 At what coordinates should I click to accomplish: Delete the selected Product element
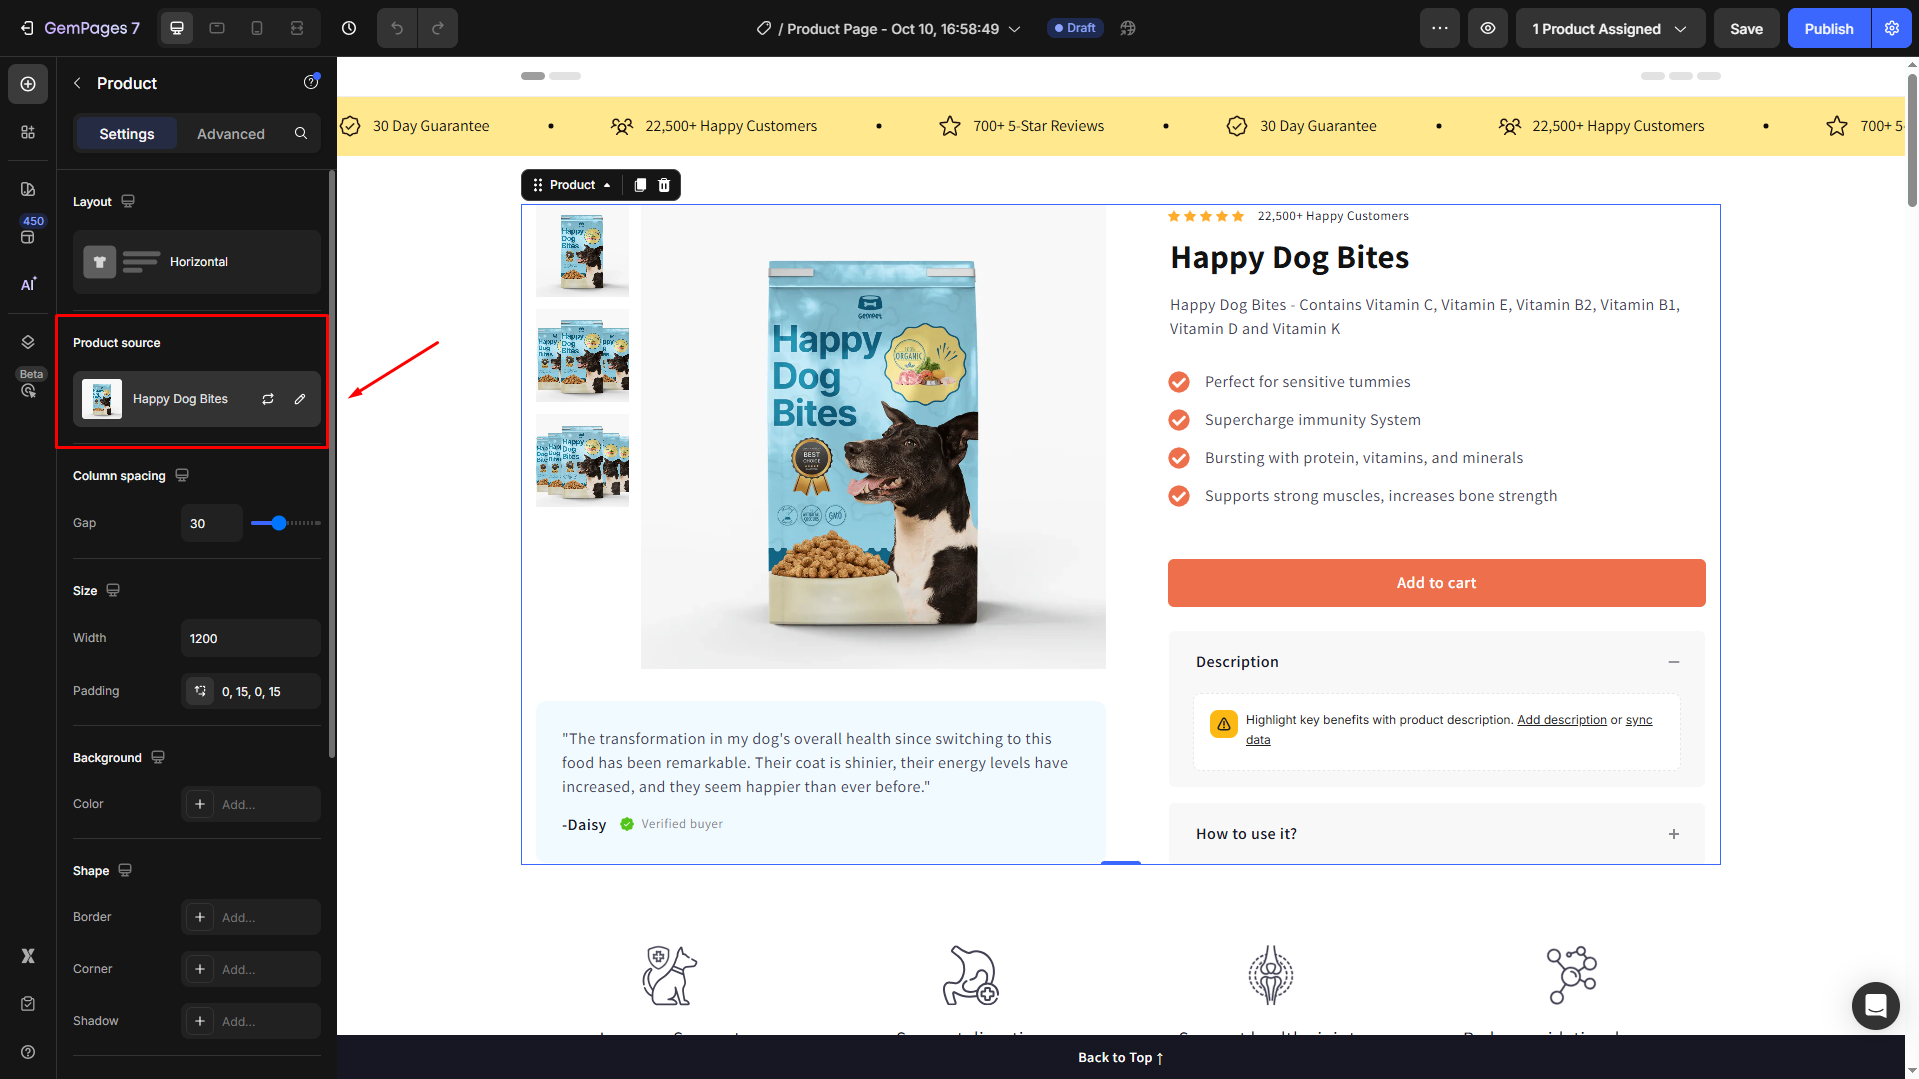click(x=664, y=185)
